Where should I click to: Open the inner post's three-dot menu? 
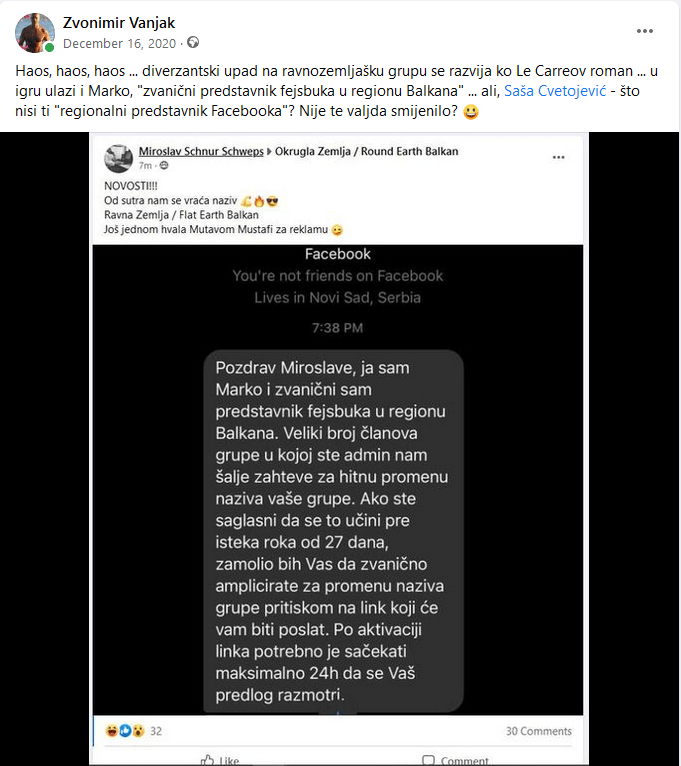click(556, 157)
